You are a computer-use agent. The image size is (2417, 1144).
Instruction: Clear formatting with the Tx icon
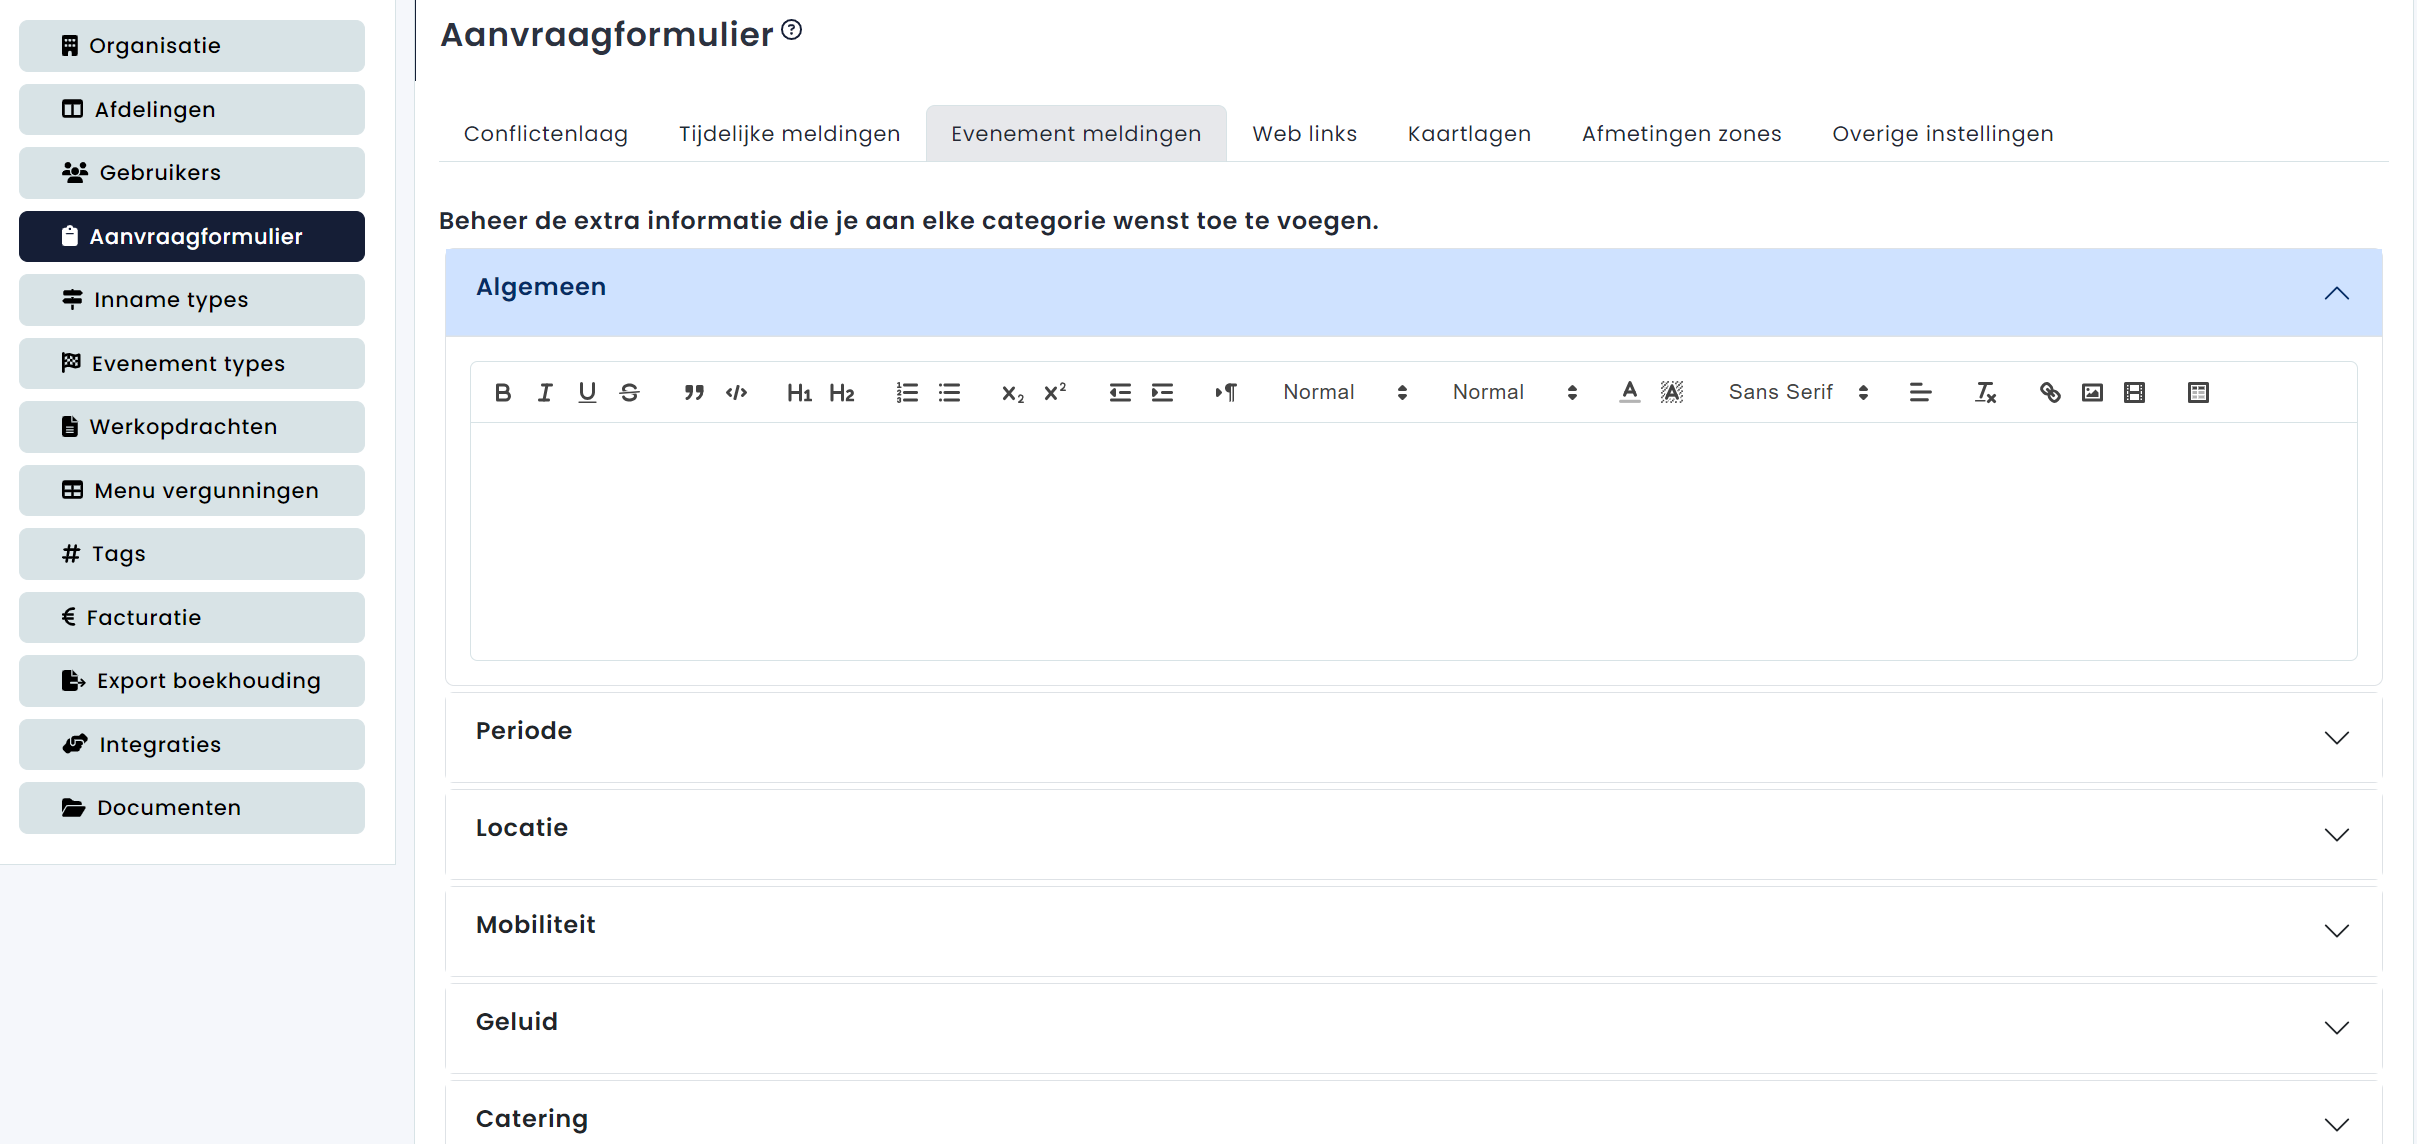pos(1985,393)
